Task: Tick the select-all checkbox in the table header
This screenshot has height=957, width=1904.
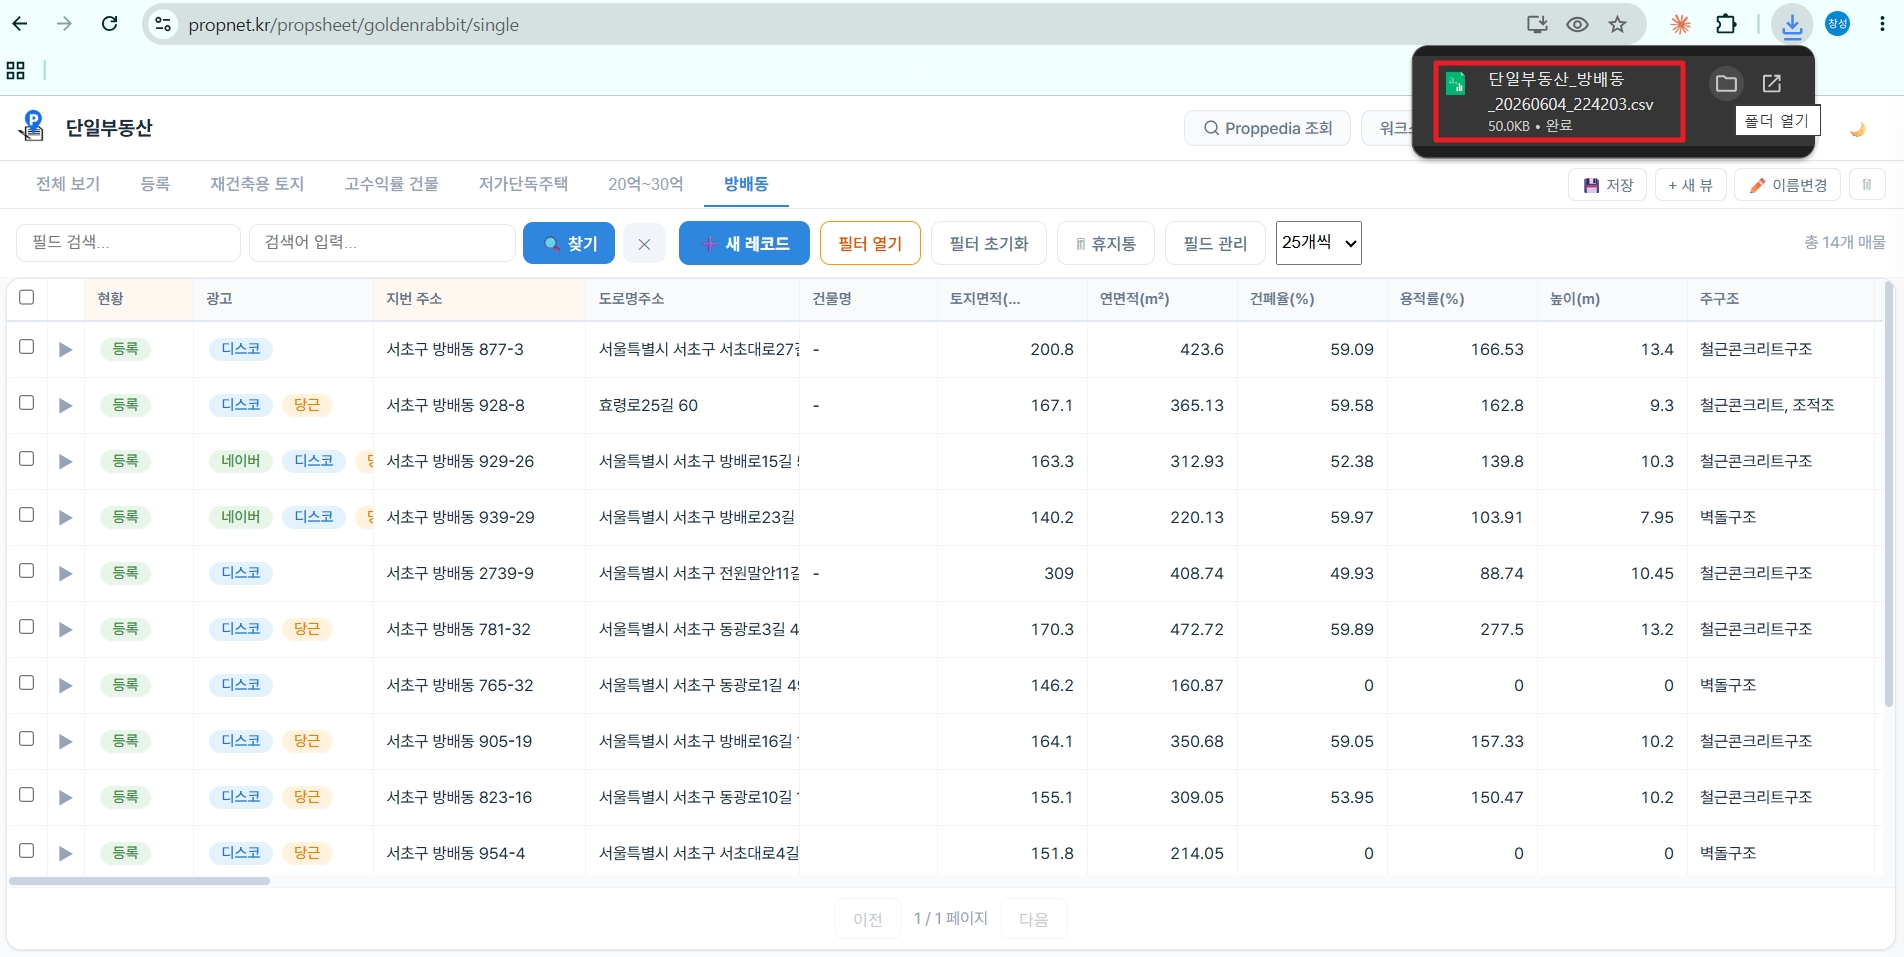Action: (27, 297)
